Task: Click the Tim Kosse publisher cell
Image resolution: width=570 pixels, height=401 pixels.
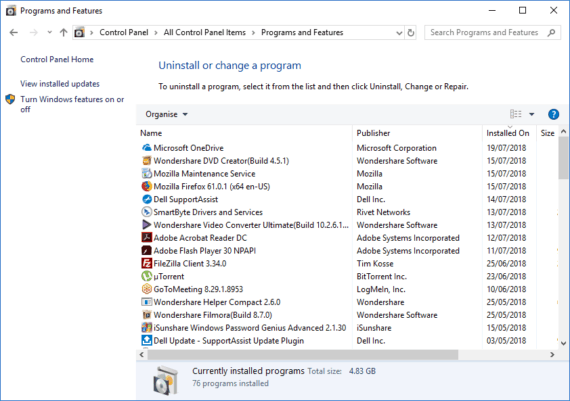Action: (375, 263)
